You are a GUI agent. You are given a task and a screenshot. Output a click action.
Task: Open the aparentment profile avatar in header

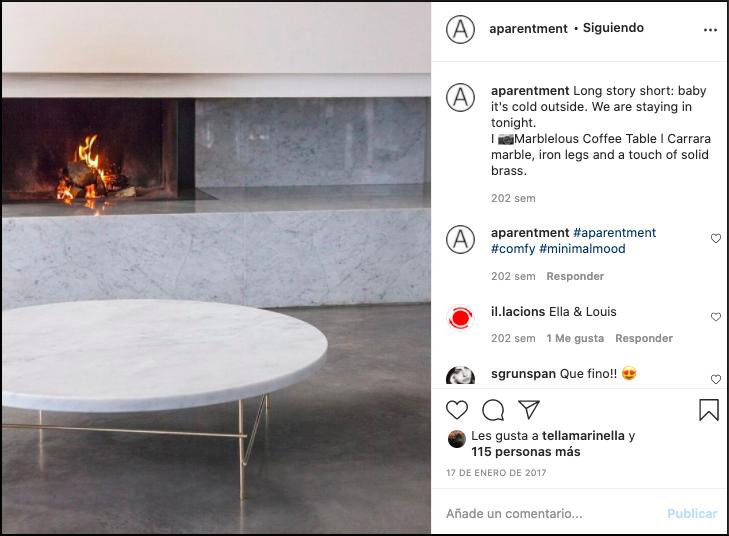[460, 29]
